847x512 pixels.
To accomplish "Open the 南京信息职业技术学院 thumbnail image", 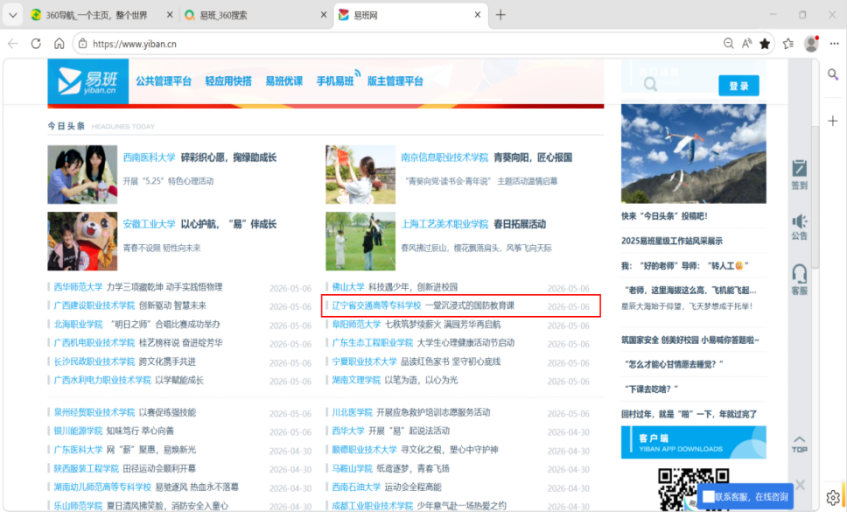I will [360, 174].
